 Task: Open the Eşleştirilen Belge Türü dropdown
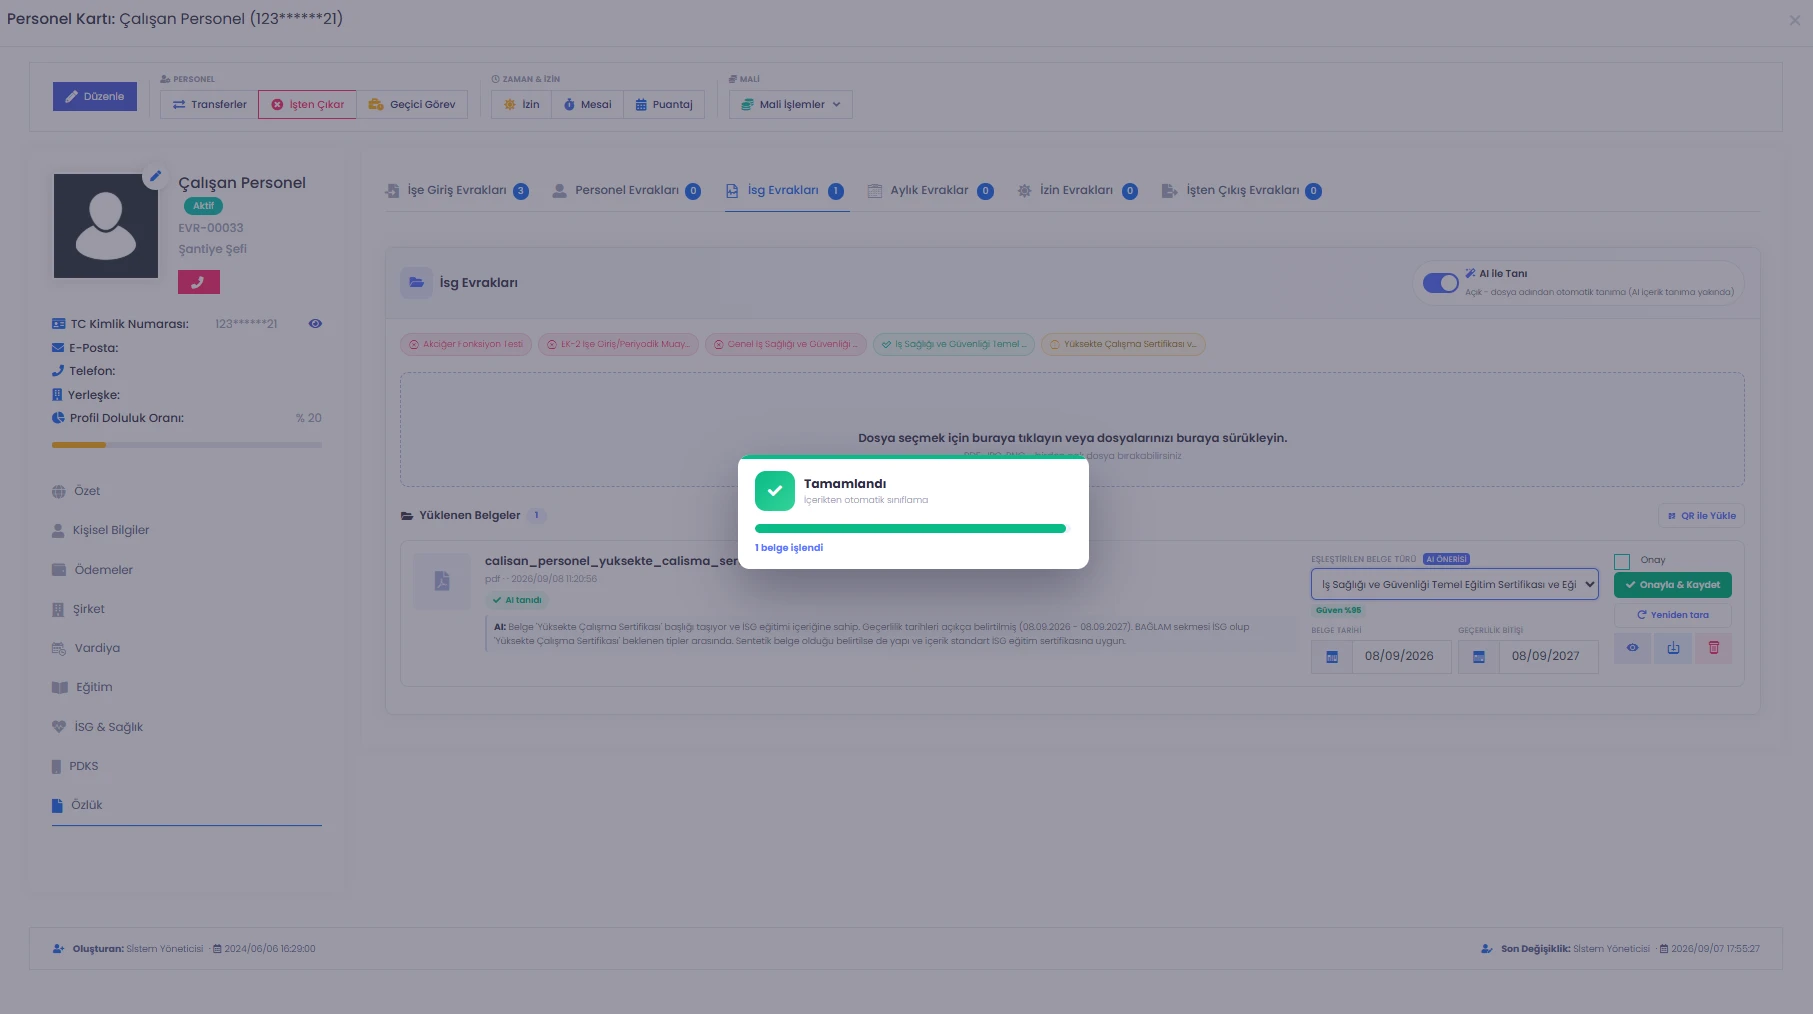[1454, 584]
